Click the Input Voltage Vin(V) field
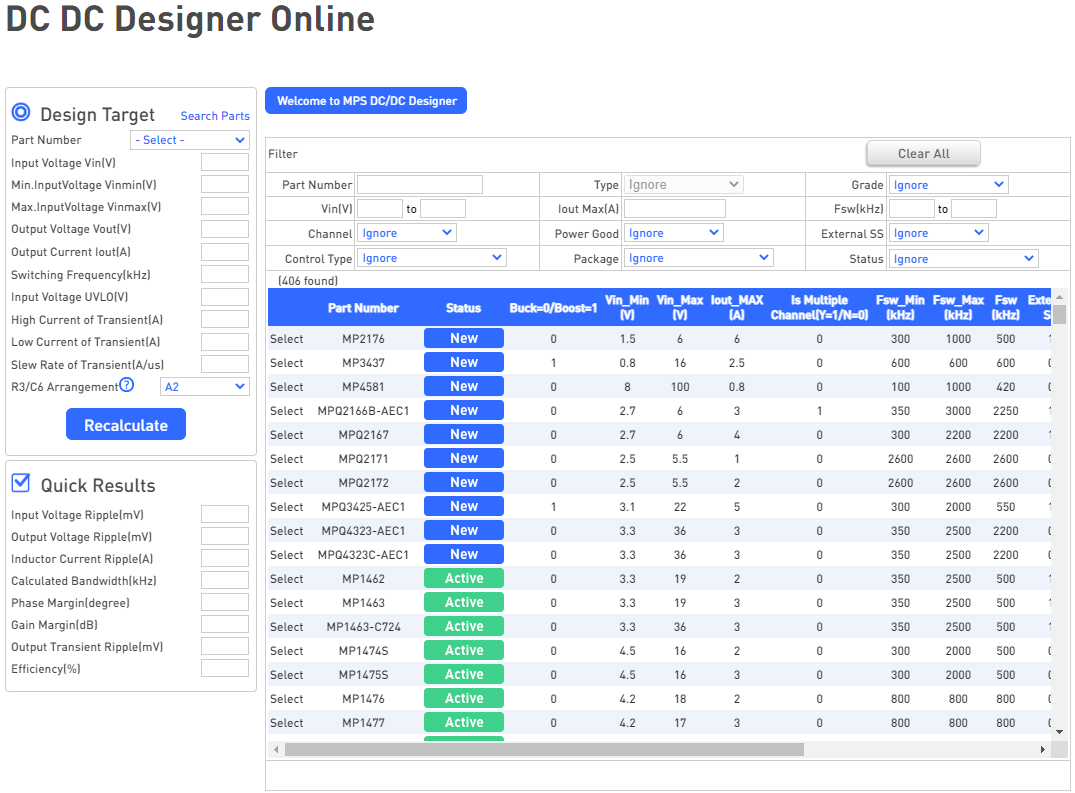The width and height of the screenshot is (1075, 793). click(225, 162)
